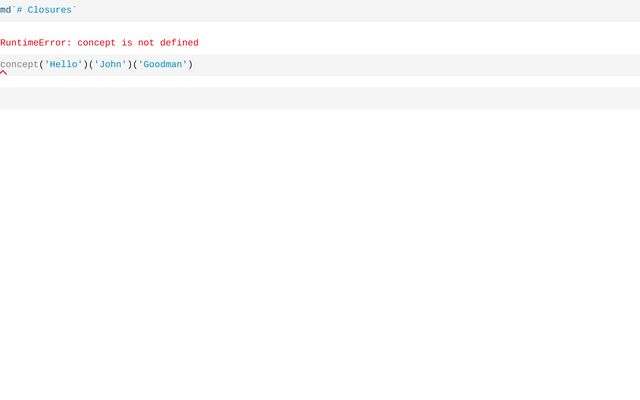Place cursor in the 'Goodman' string
The image size is (640, 400).
click(162, 65)
